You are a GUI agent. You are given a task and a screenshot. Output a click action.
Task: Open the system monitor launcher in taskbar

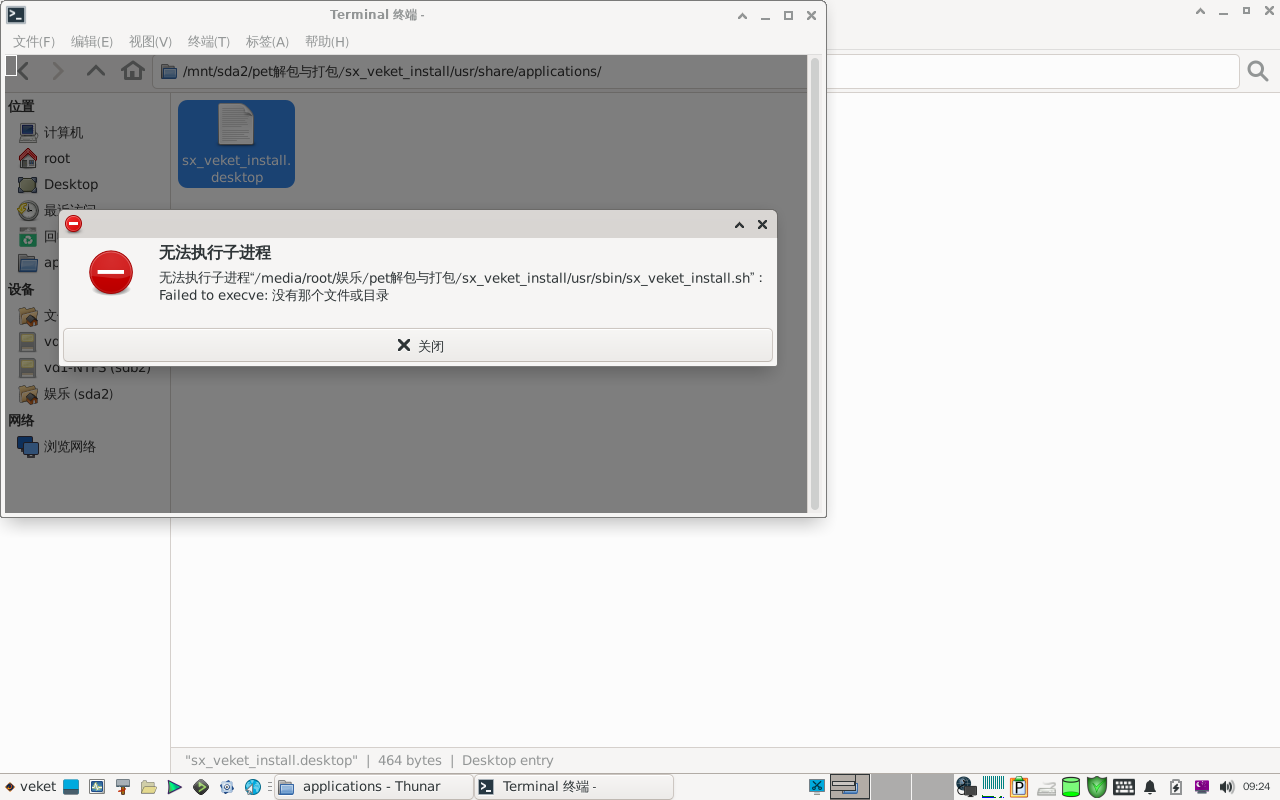click(x=97, y=787)
